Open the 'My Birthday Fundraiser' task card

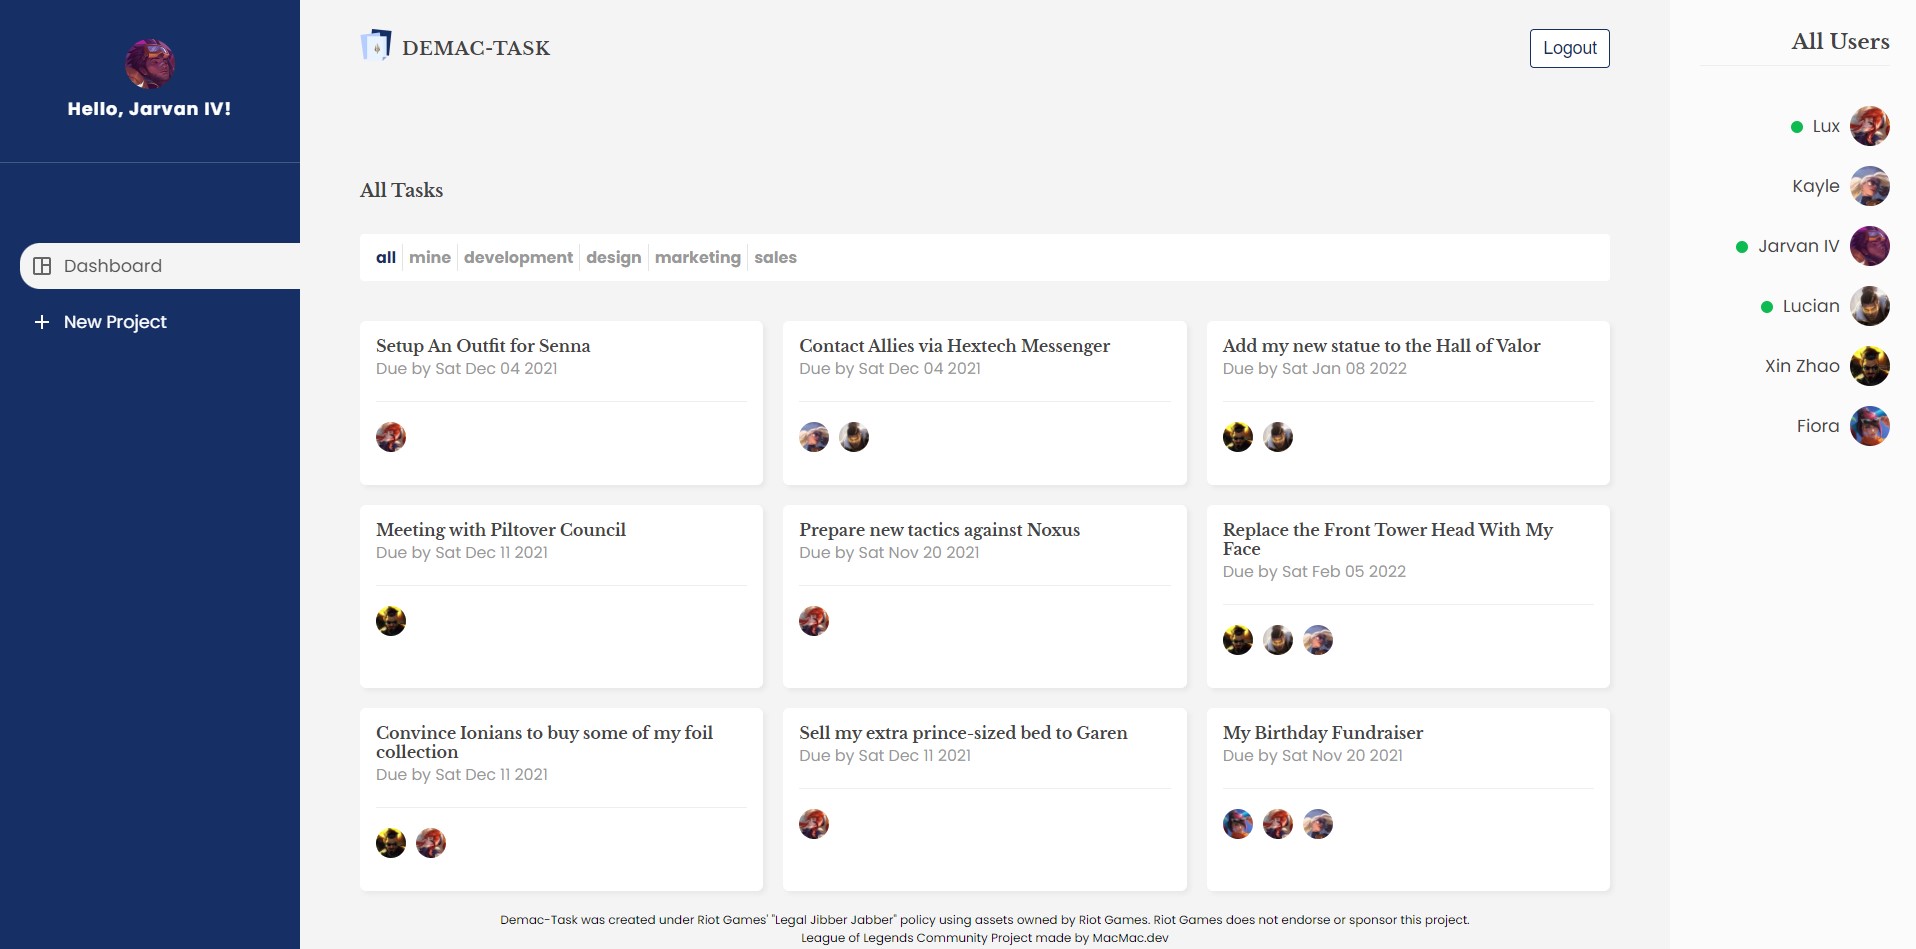(1322, 733)
